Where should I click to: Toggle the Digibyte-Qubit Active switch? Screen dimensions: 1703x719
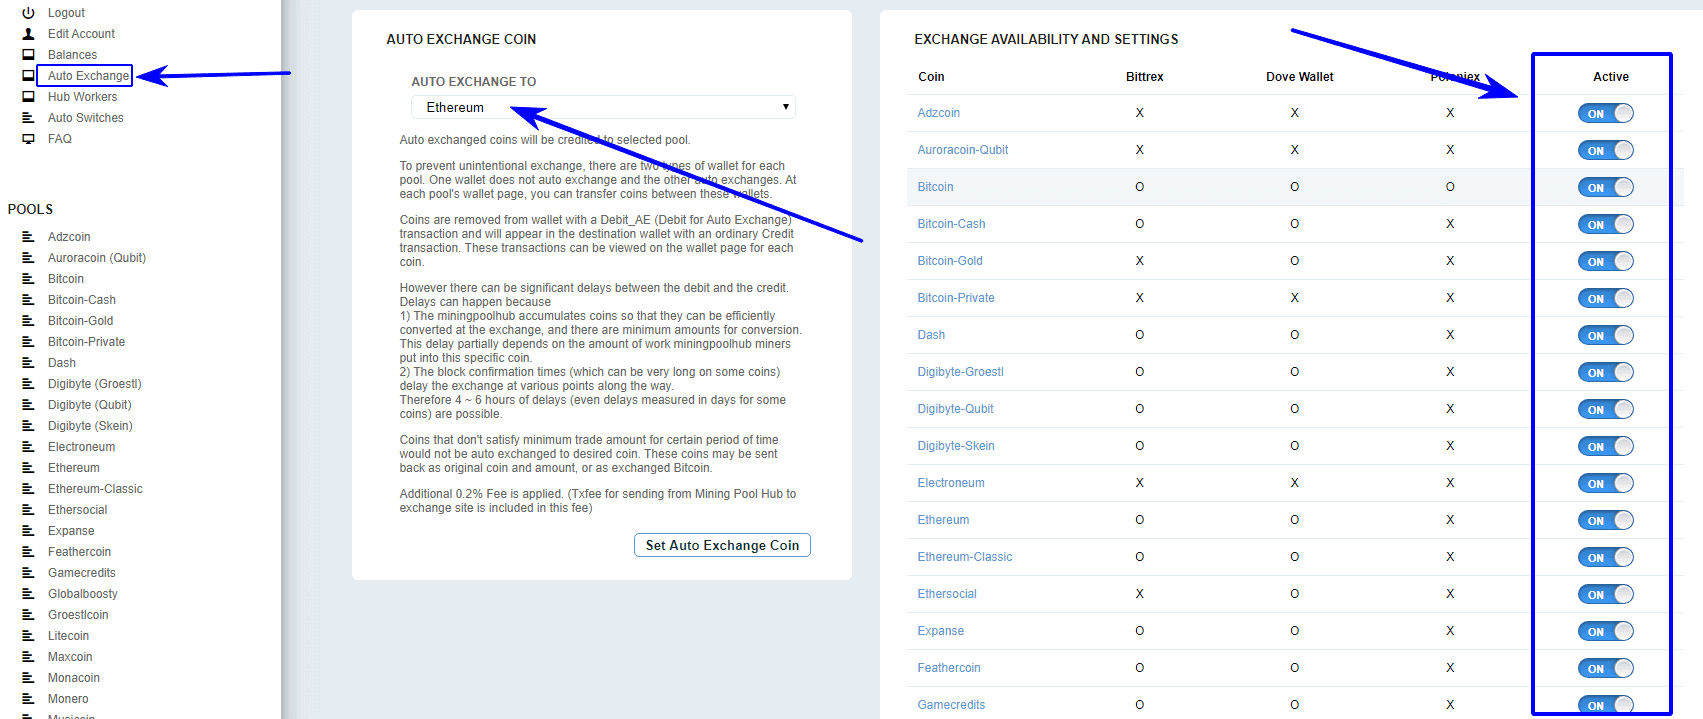click(x=1606, y=409)
